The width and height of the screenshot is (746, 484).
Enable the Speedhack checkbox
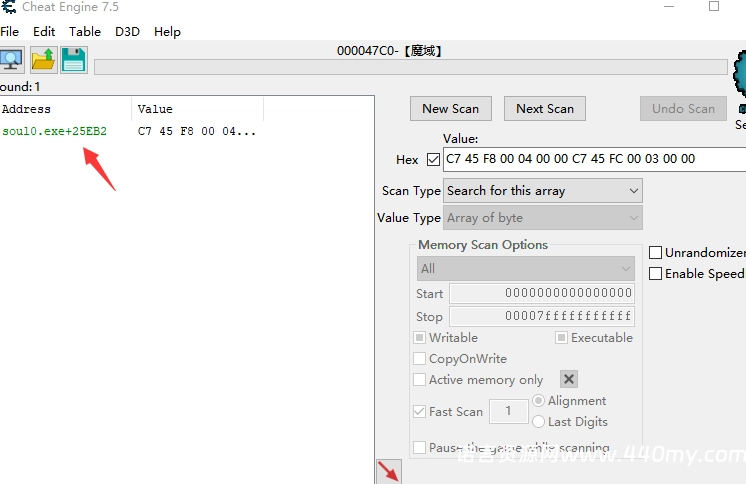[655, 274]
